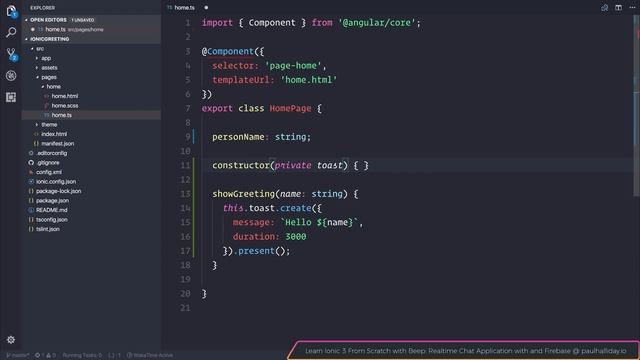Click the git icon beside .gitignore
Image resolution: width=640 pixels, height=360 pixels.
pyautogui.click(x=31, y=162)
